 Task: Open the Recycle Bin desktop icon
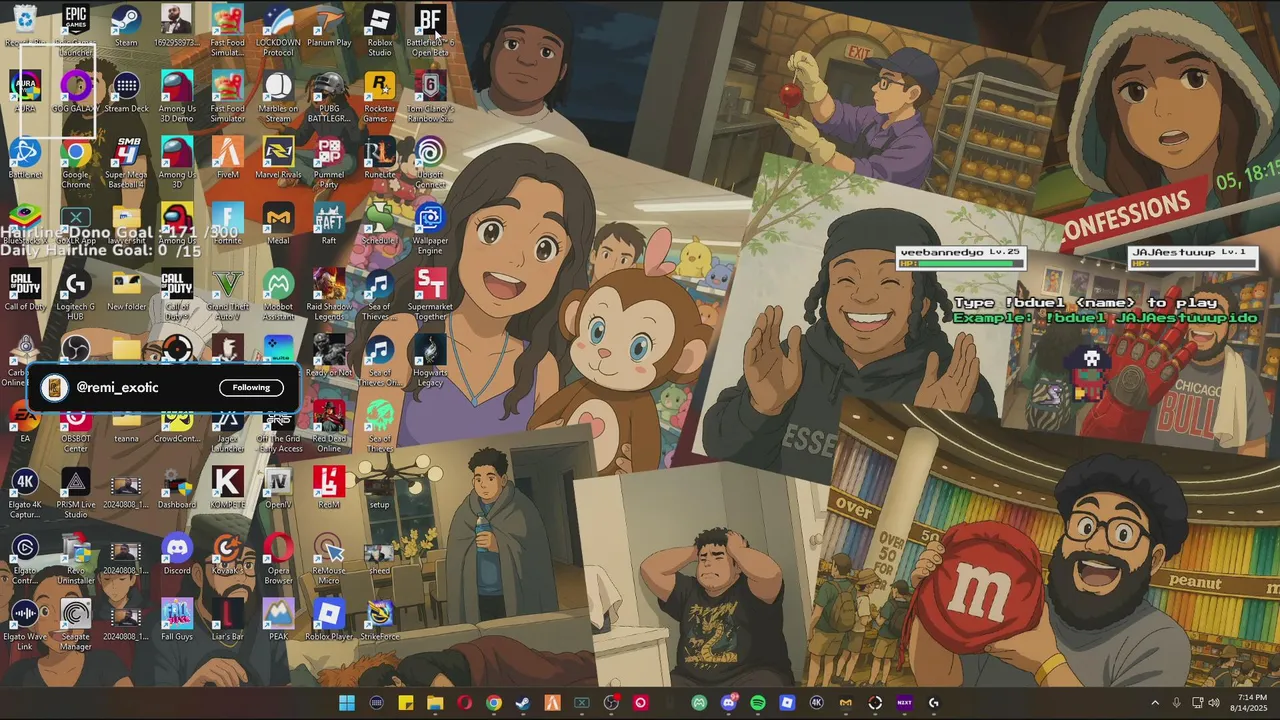(24, 26)
